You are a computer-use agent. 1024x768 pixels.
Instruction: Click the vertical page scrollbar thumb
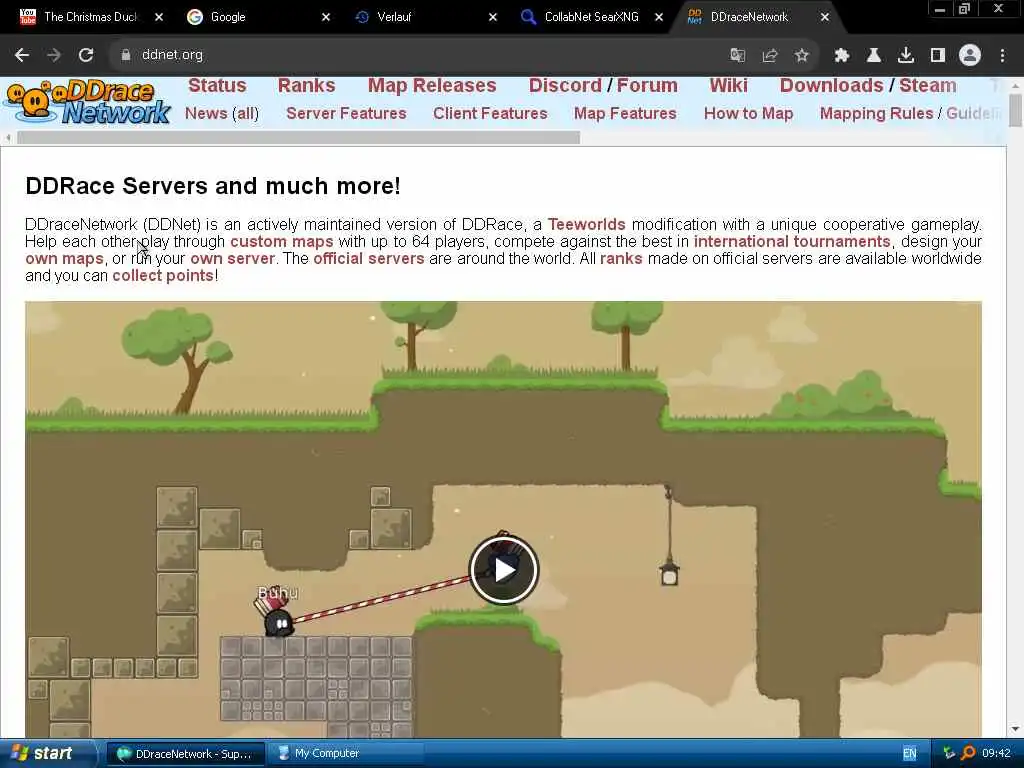(1015, 110)
